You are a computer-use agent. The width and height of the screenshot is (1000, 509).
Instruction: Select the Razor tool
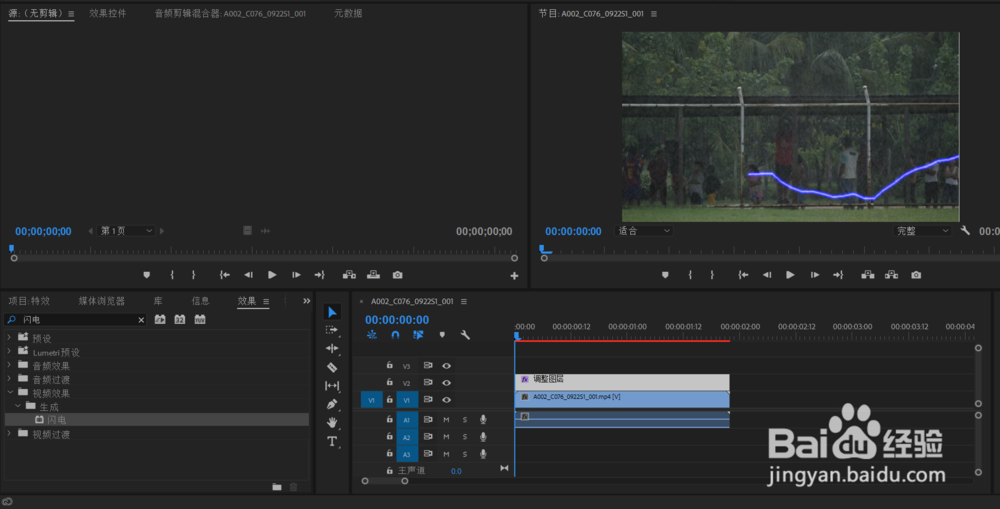pyautogui.click(x=332, y=367)
